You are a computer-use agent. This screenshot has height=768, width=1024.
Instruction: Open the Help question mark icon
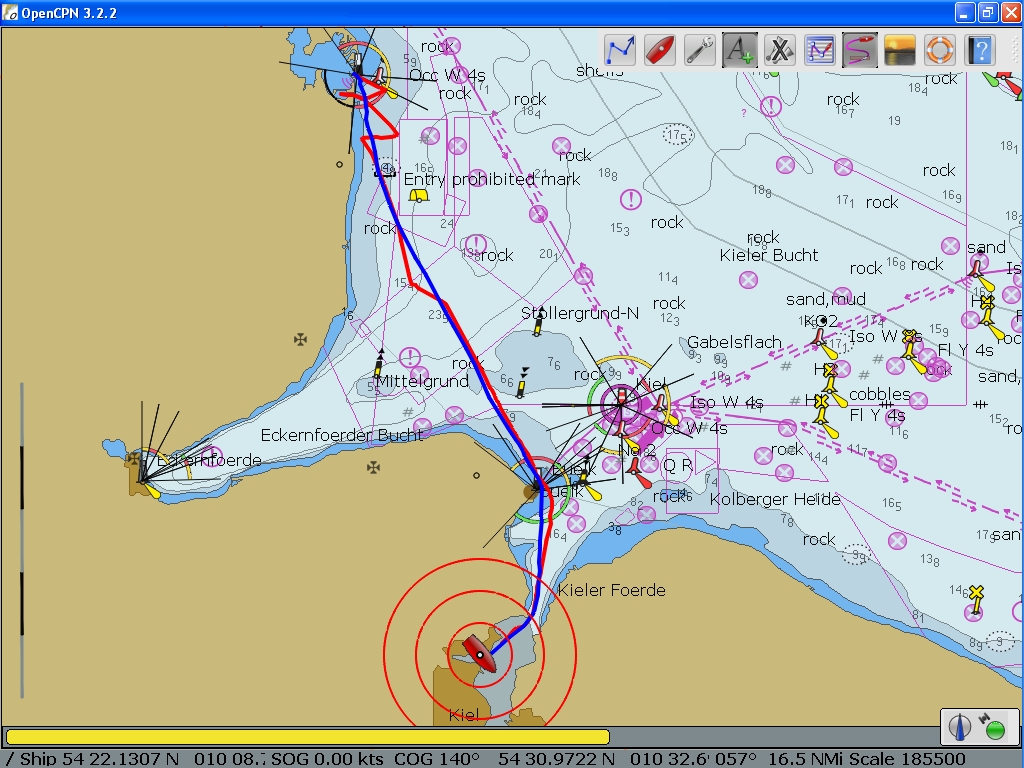(980, 49)
